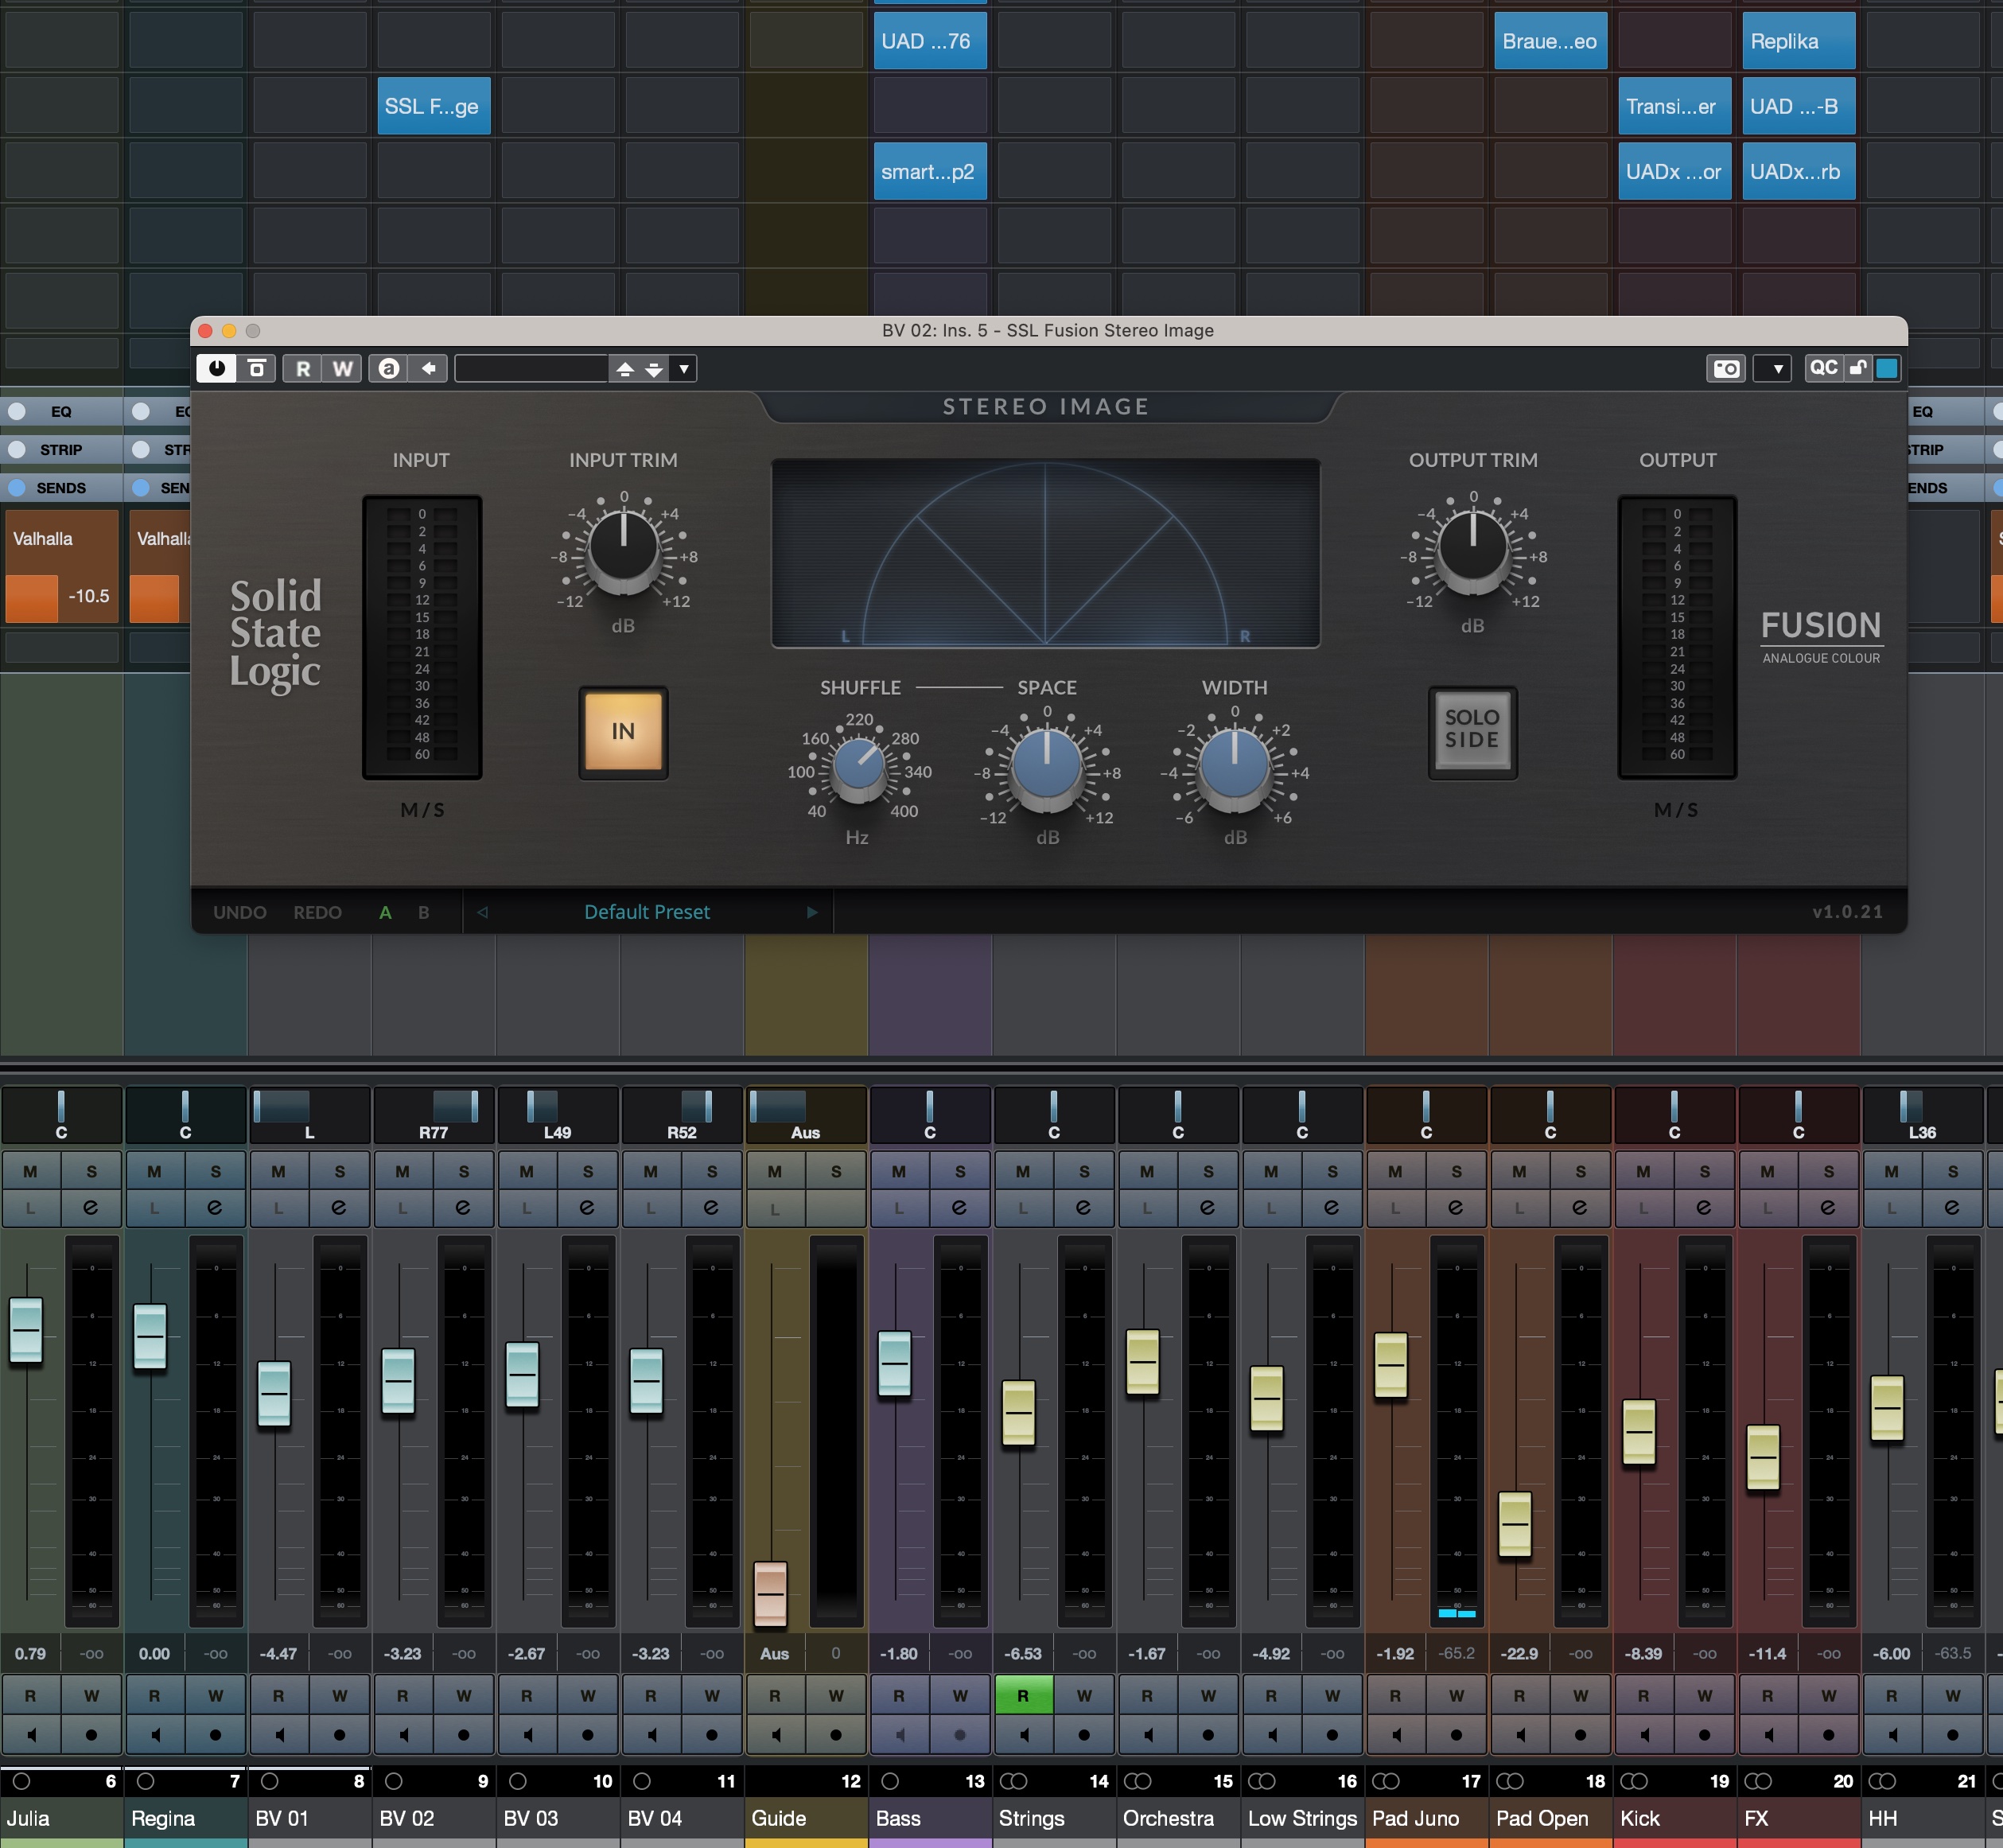Solo the Regina channel
Viewport: 2003px width, 1848px height.
pyautogui.click(x=216, y=1171)
